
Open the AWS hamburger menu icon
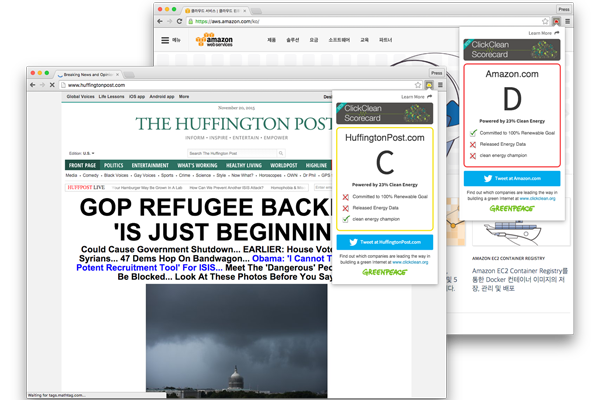(165, 40)
